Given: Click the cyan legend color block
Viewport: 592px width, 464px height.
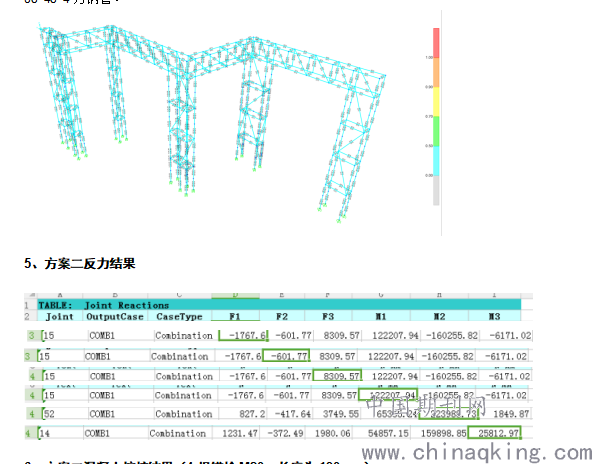Looking at the screenshot, I should pyautogui.click(x=436, y=161).
